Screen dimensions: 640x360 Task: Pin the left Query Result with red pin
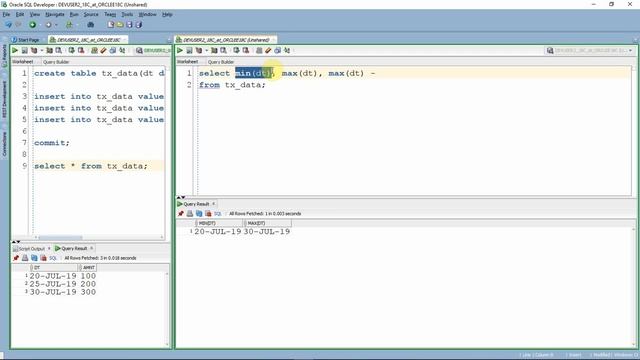click(16, 258)
